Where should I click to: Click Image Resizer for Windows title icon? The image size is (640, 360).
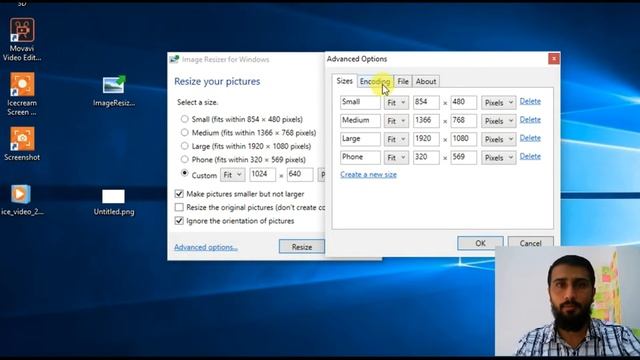click(174, 60)
